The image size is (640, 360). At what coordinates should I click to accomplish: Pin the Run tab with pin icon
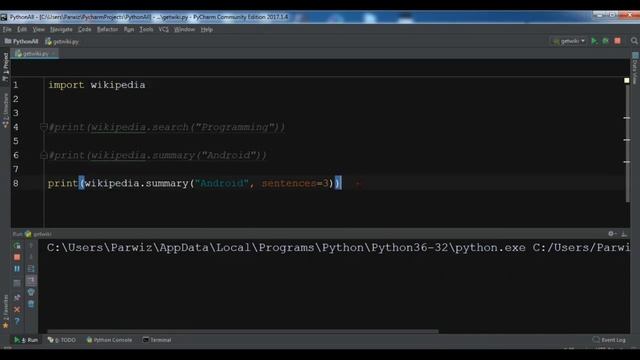click(17, 298)
